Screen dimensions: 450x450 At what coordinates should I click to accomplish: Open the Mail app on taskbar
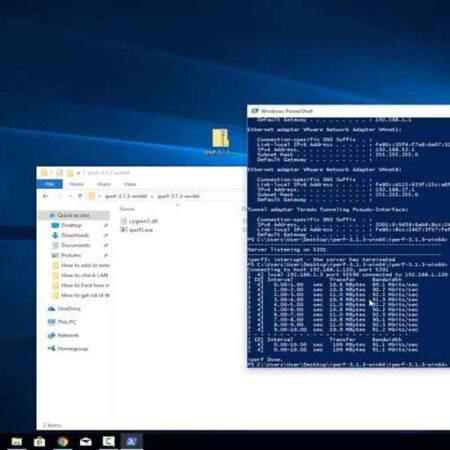[86, 442]
